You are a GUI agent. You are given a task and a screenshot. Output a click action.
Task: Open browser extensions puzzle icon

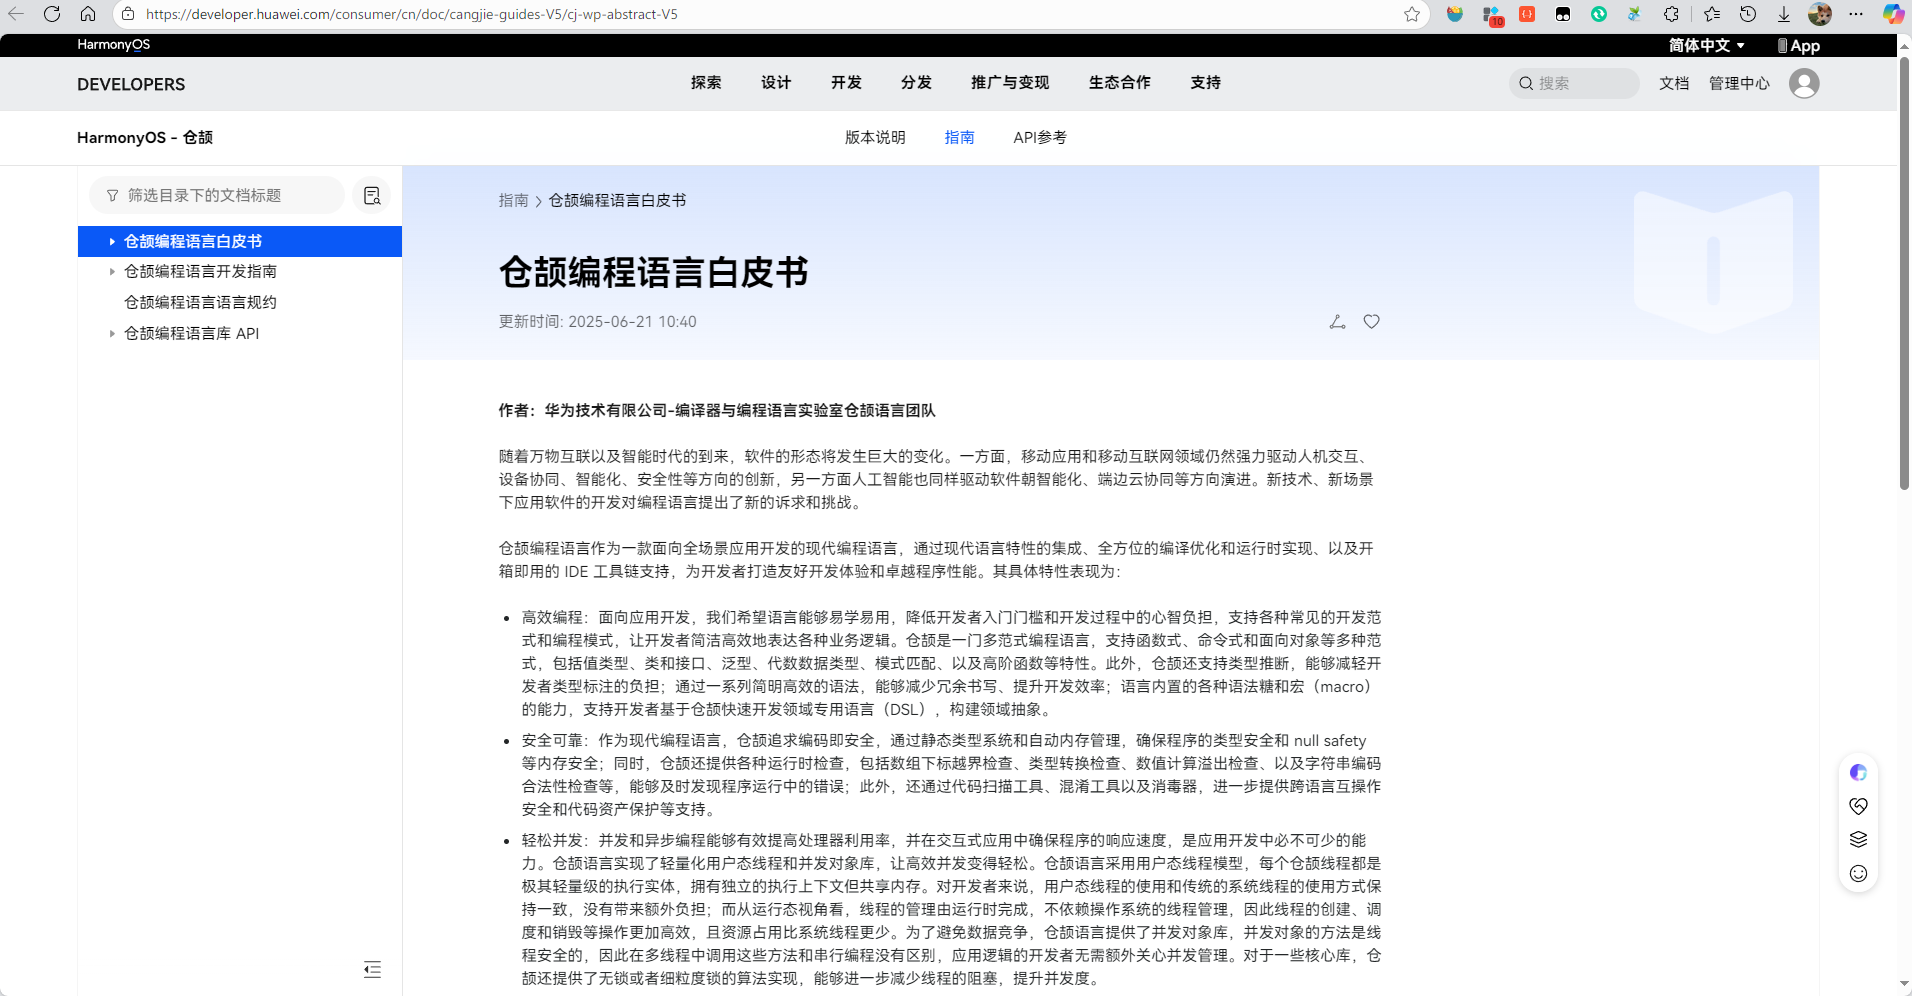1671,14
